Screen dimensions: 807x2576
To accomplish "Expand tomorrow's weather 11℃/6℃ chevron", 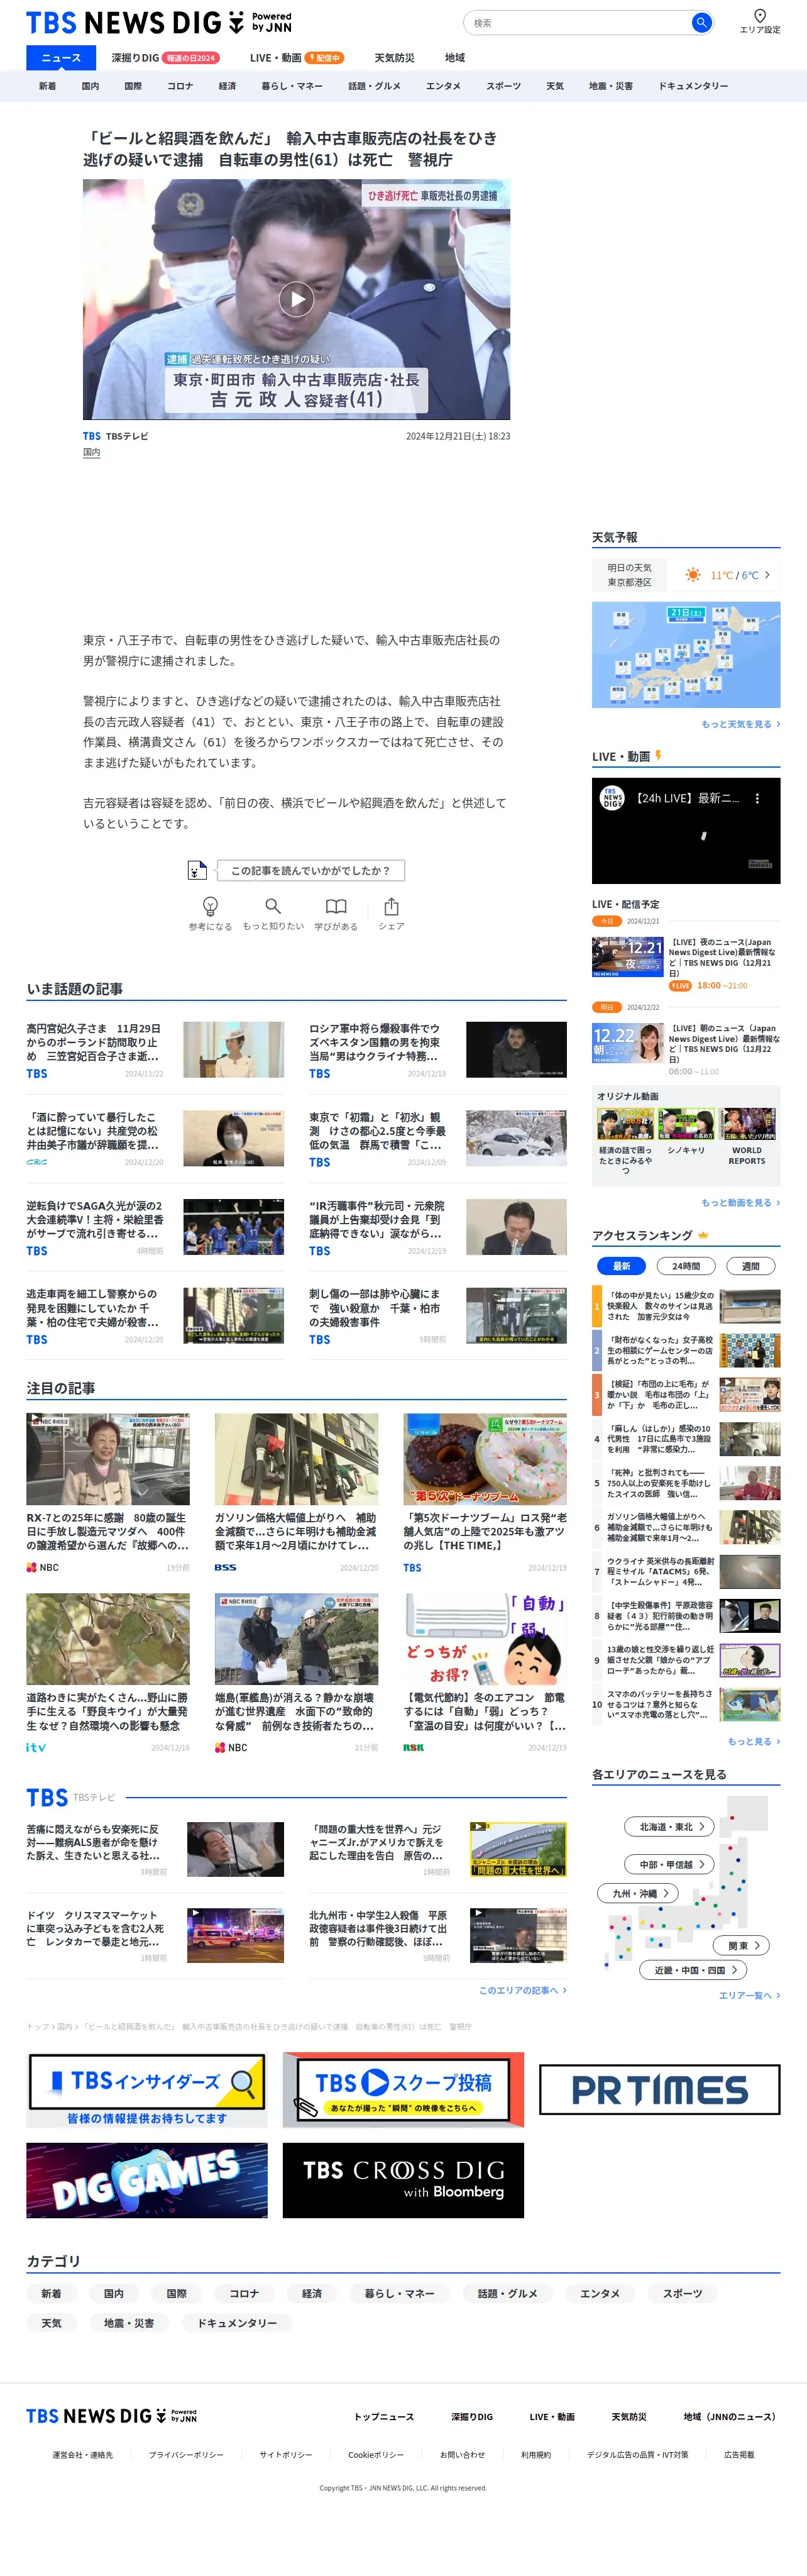I will tap(767, 575).
